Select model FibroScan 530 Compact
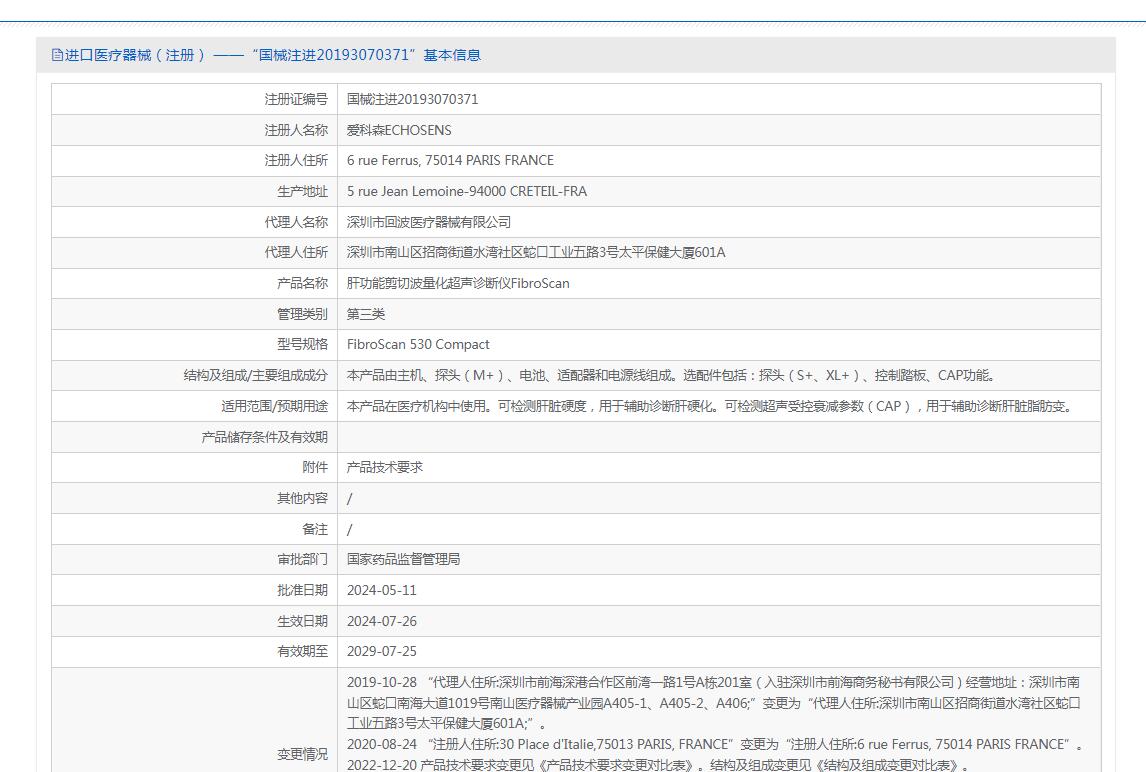Viewport: 1146px width, 772px height. (418, 345)
